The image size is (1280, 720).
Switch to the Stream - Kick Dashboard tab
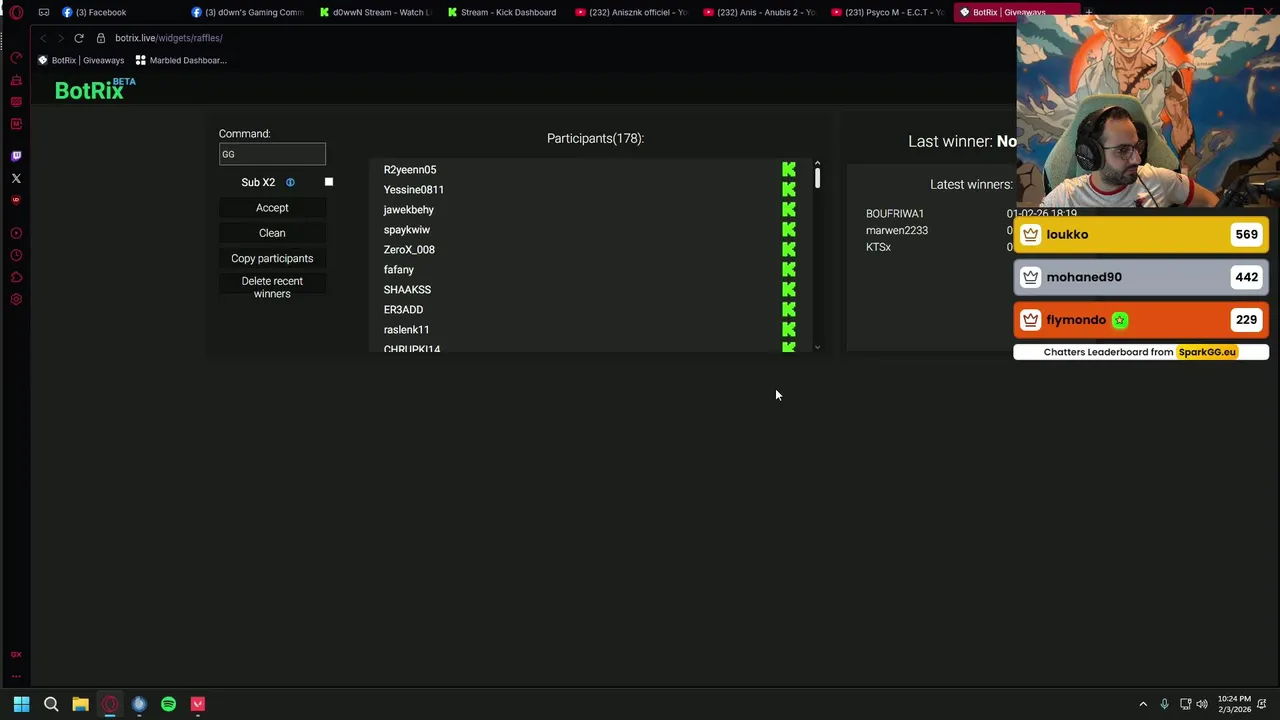[501, 12]
